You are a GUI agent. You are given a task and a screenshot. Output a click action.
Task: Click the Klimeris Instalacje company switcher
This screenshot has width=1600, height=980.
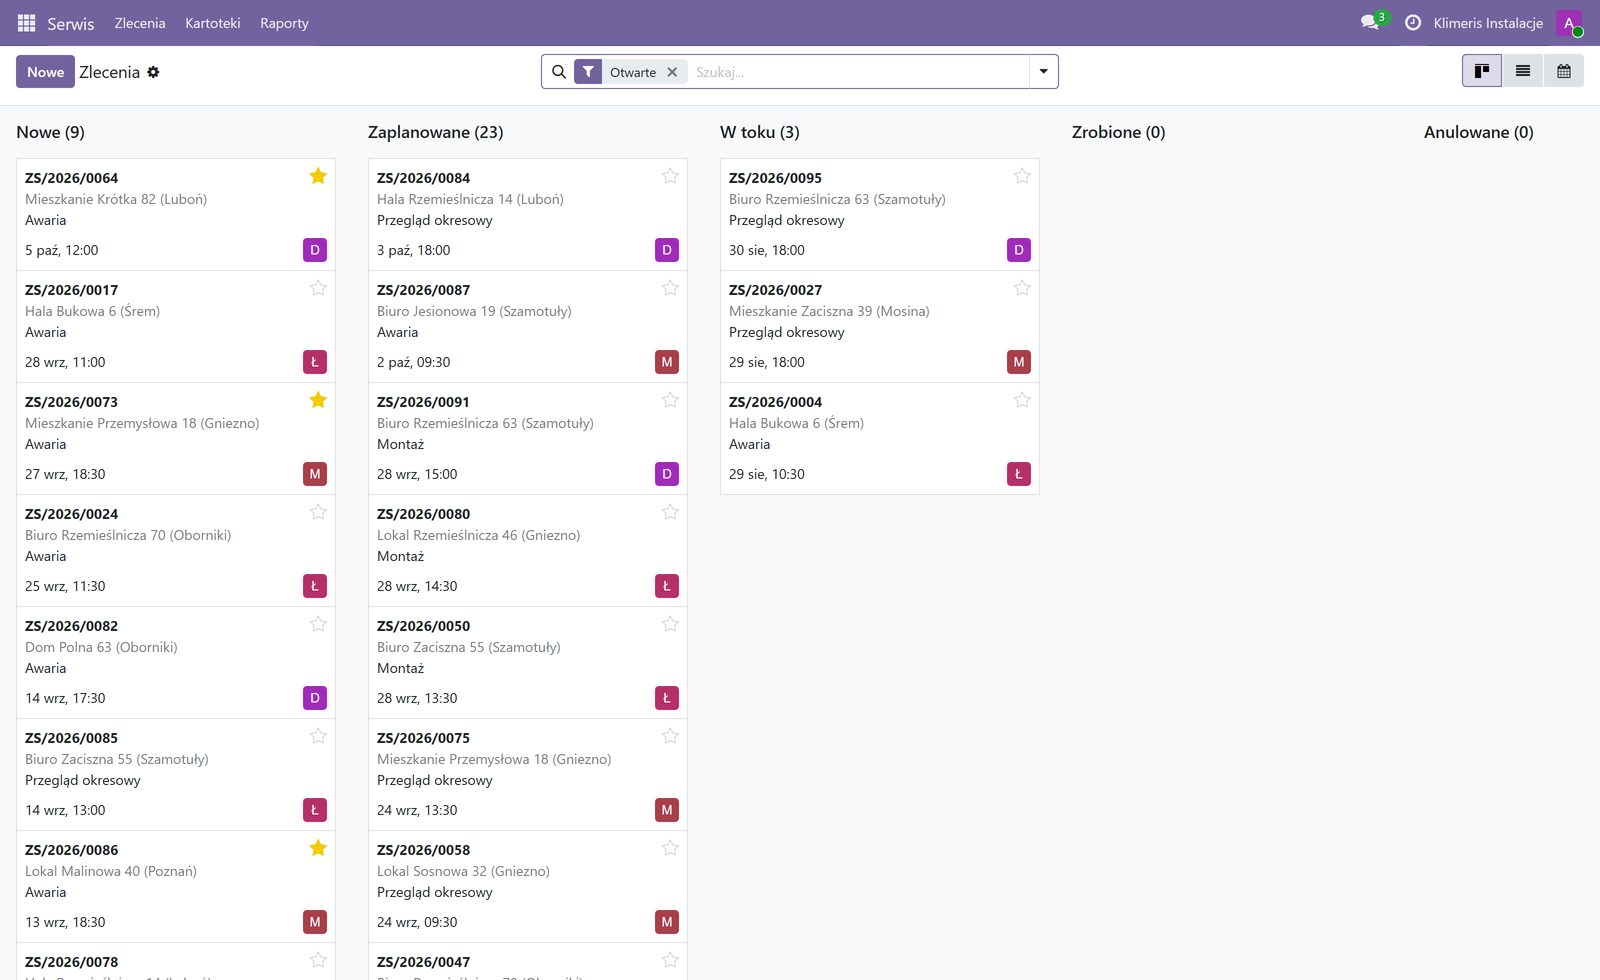(1488, 23)
